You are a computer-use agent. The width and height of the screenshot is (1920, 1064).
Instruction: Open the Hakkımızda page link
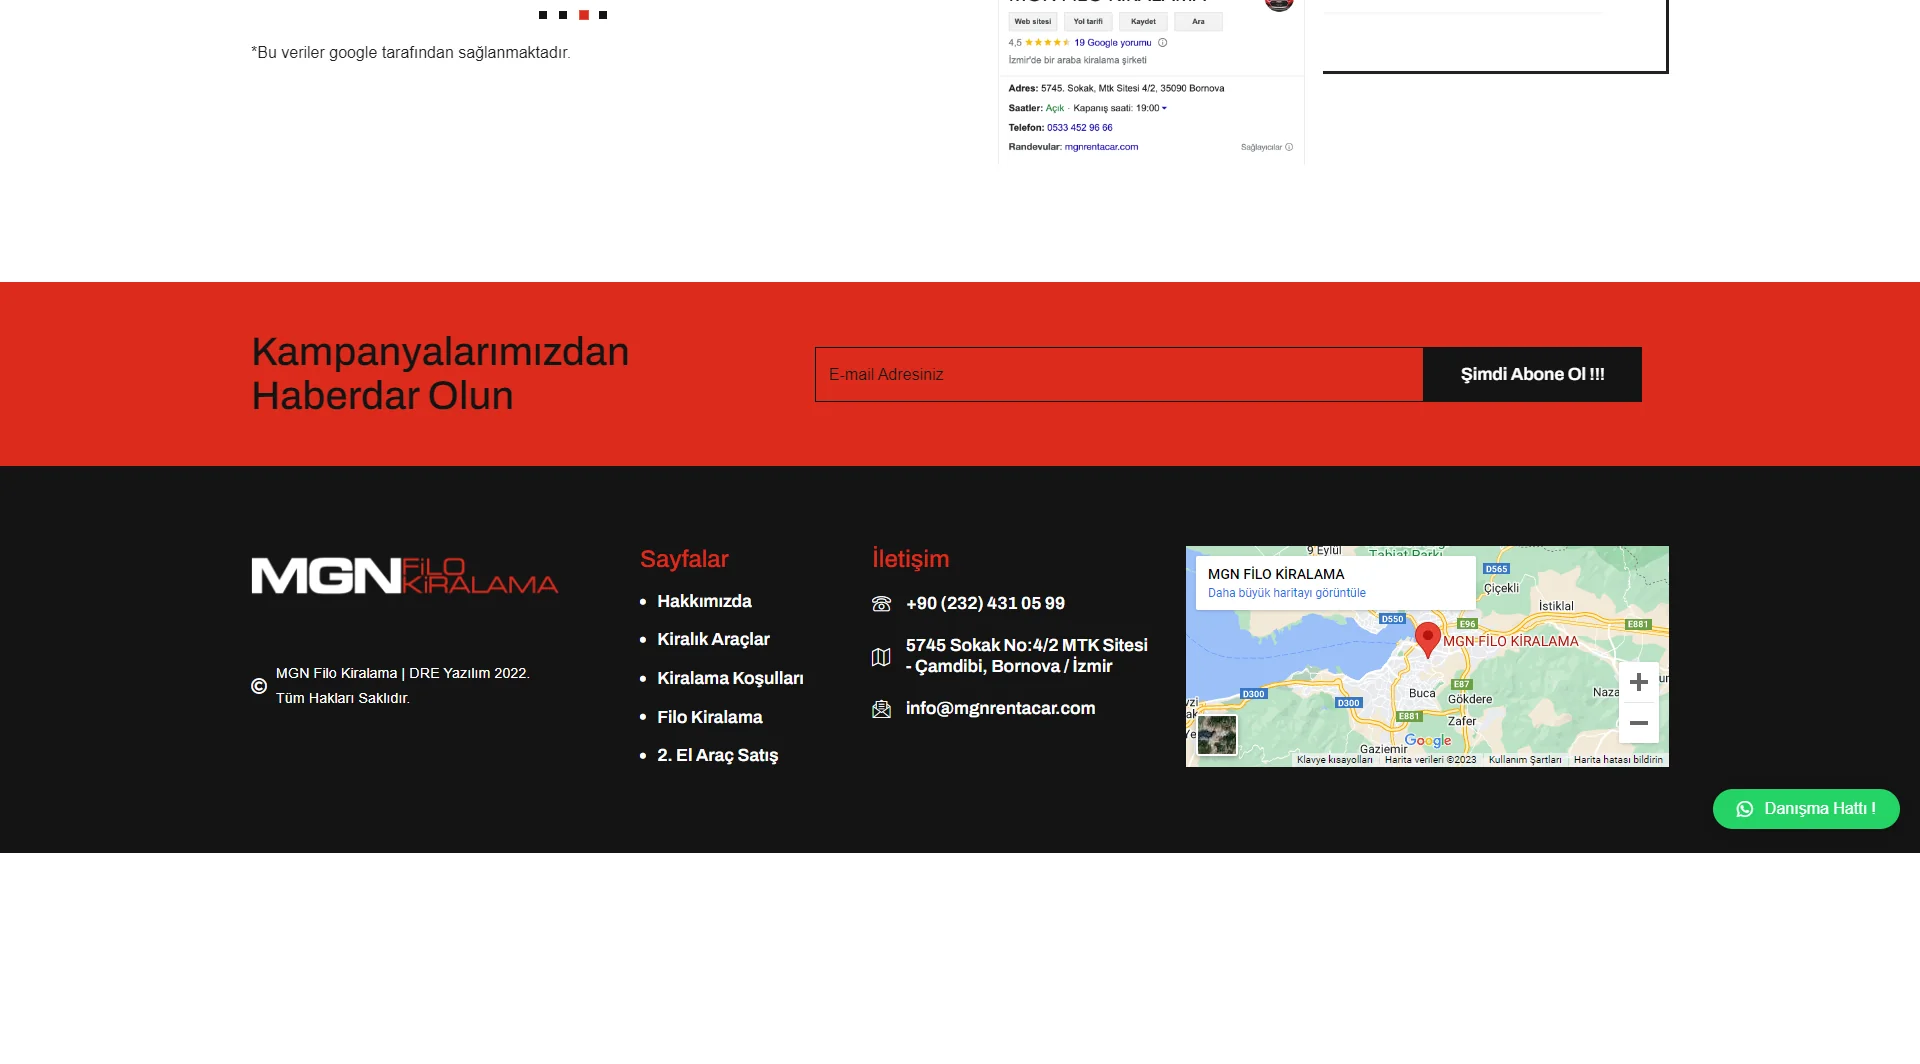coord(704,601)
